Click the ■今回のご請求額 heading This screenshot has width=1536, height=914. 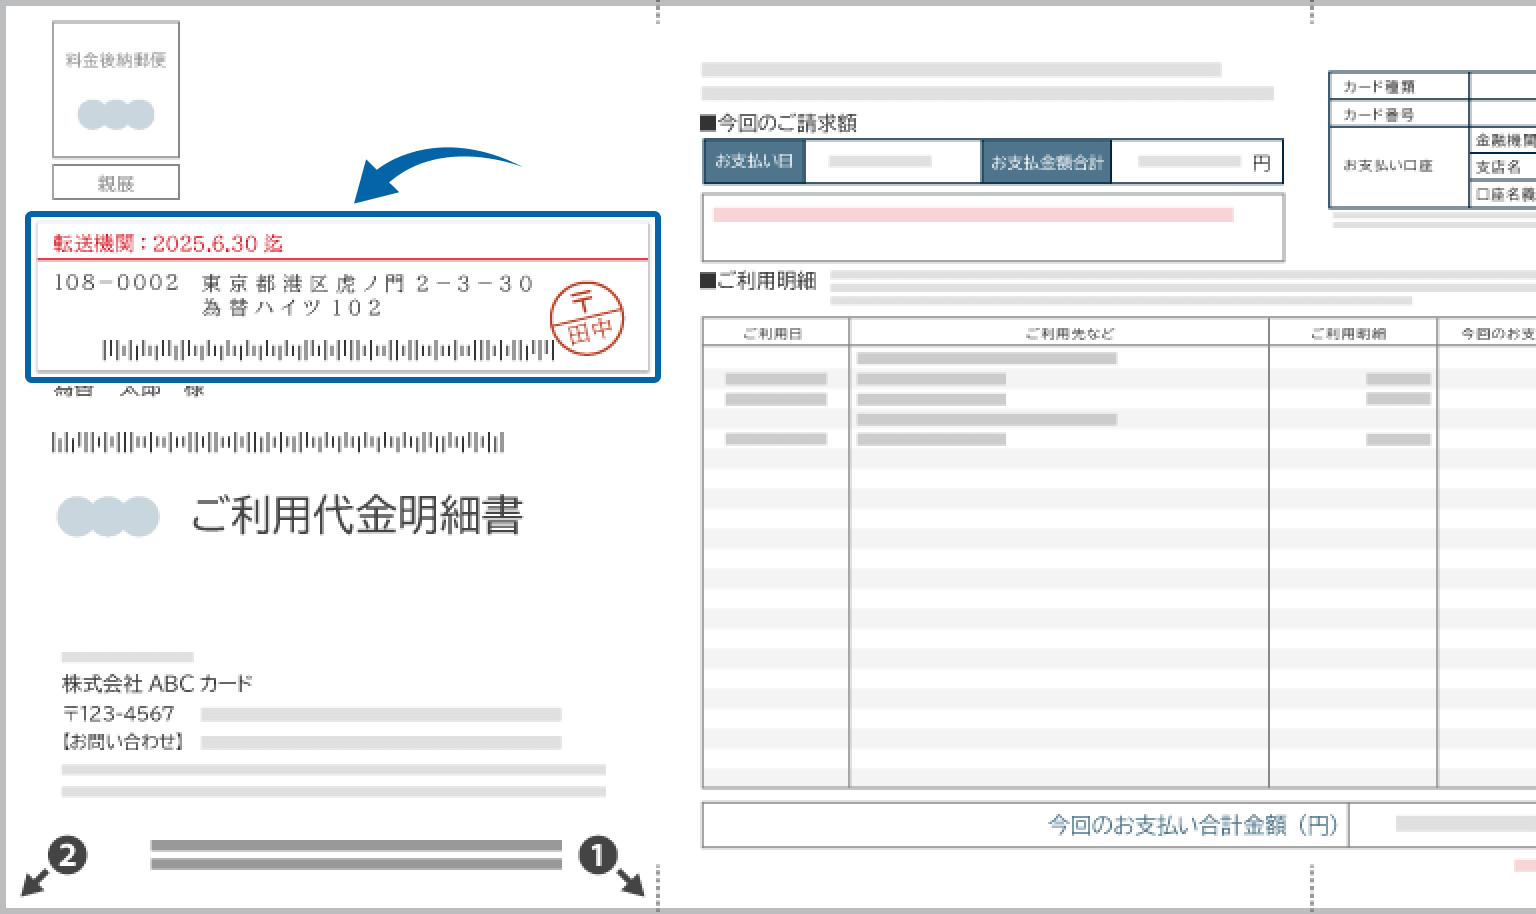point(778,123)
